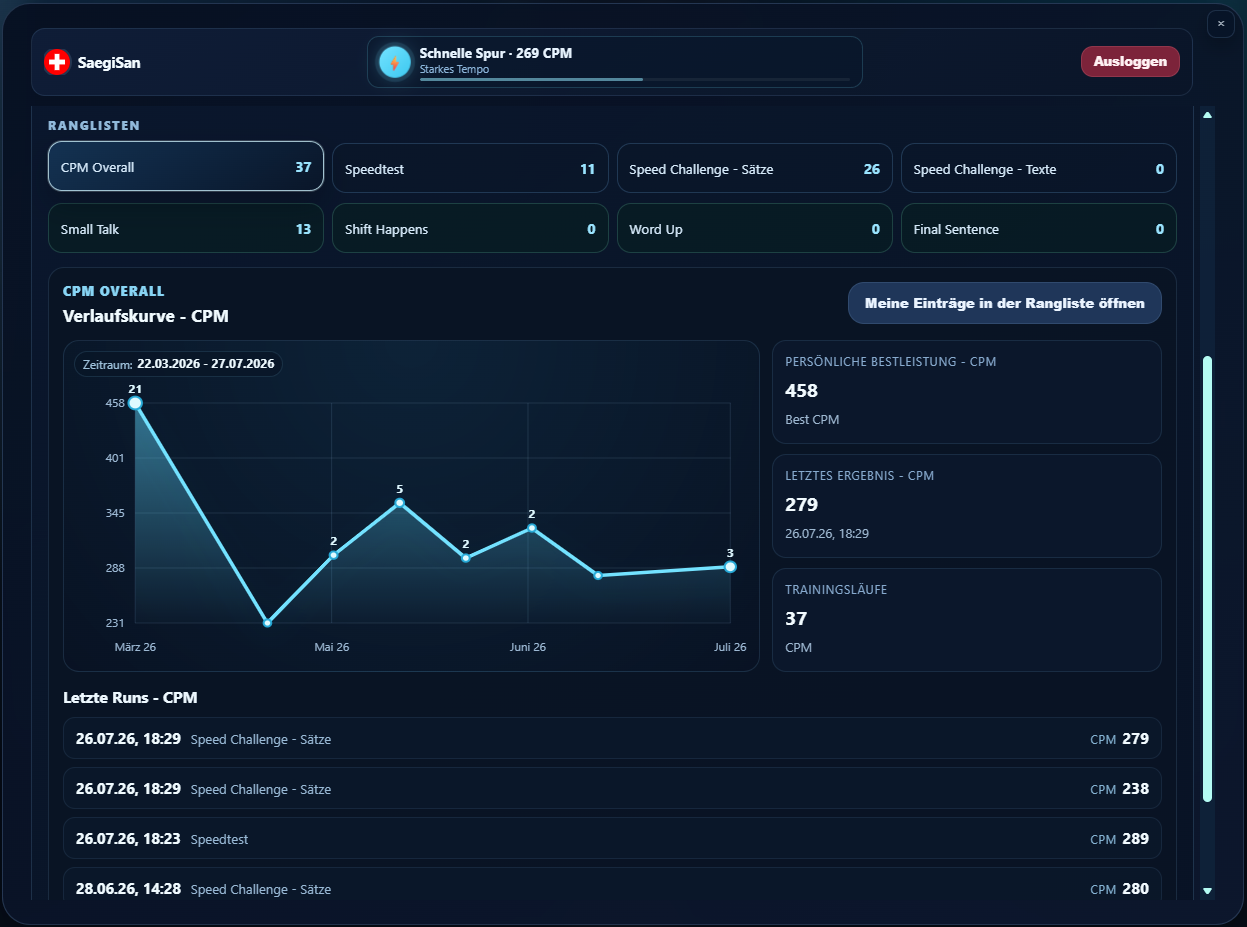This screenshot has height=927, width=1247.
Task: Click the SaegiSan username
Action: (x=109, y=62)
